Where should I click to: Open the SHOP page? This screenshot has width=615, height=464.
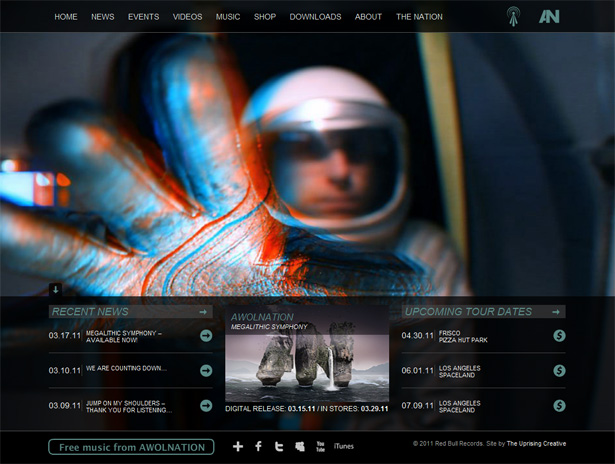click(265, 17)
